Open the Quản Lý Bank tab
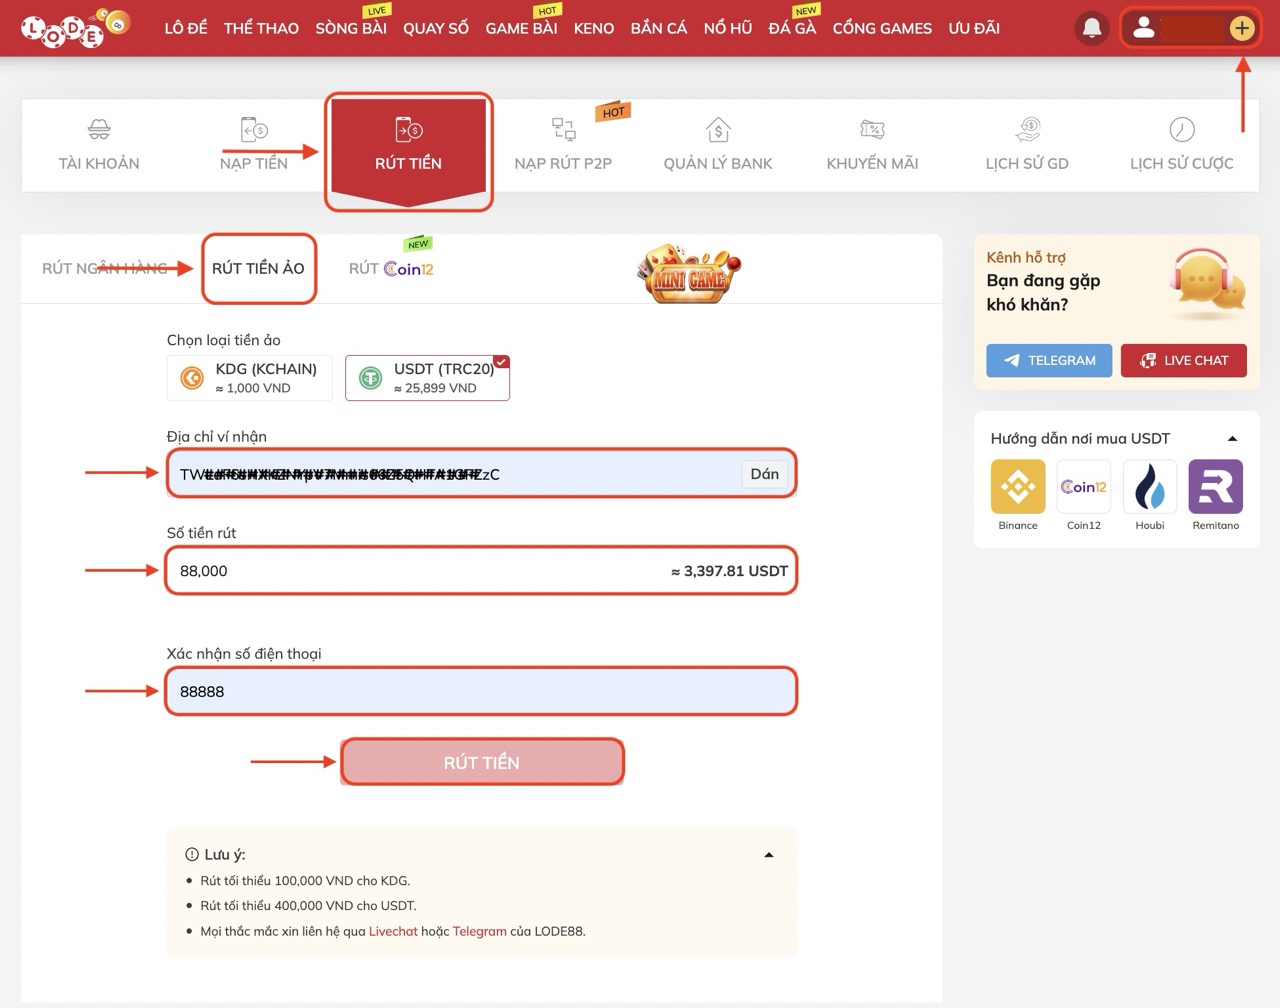1280x1008 pixels. 717,145
